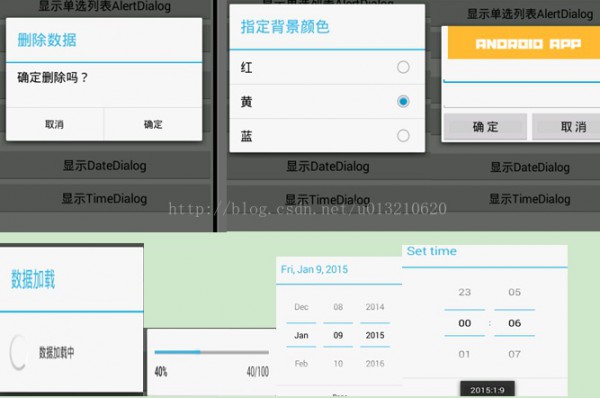600x398 pixels.
Task: Select the 红 radio button
Action: pos(403,67)
